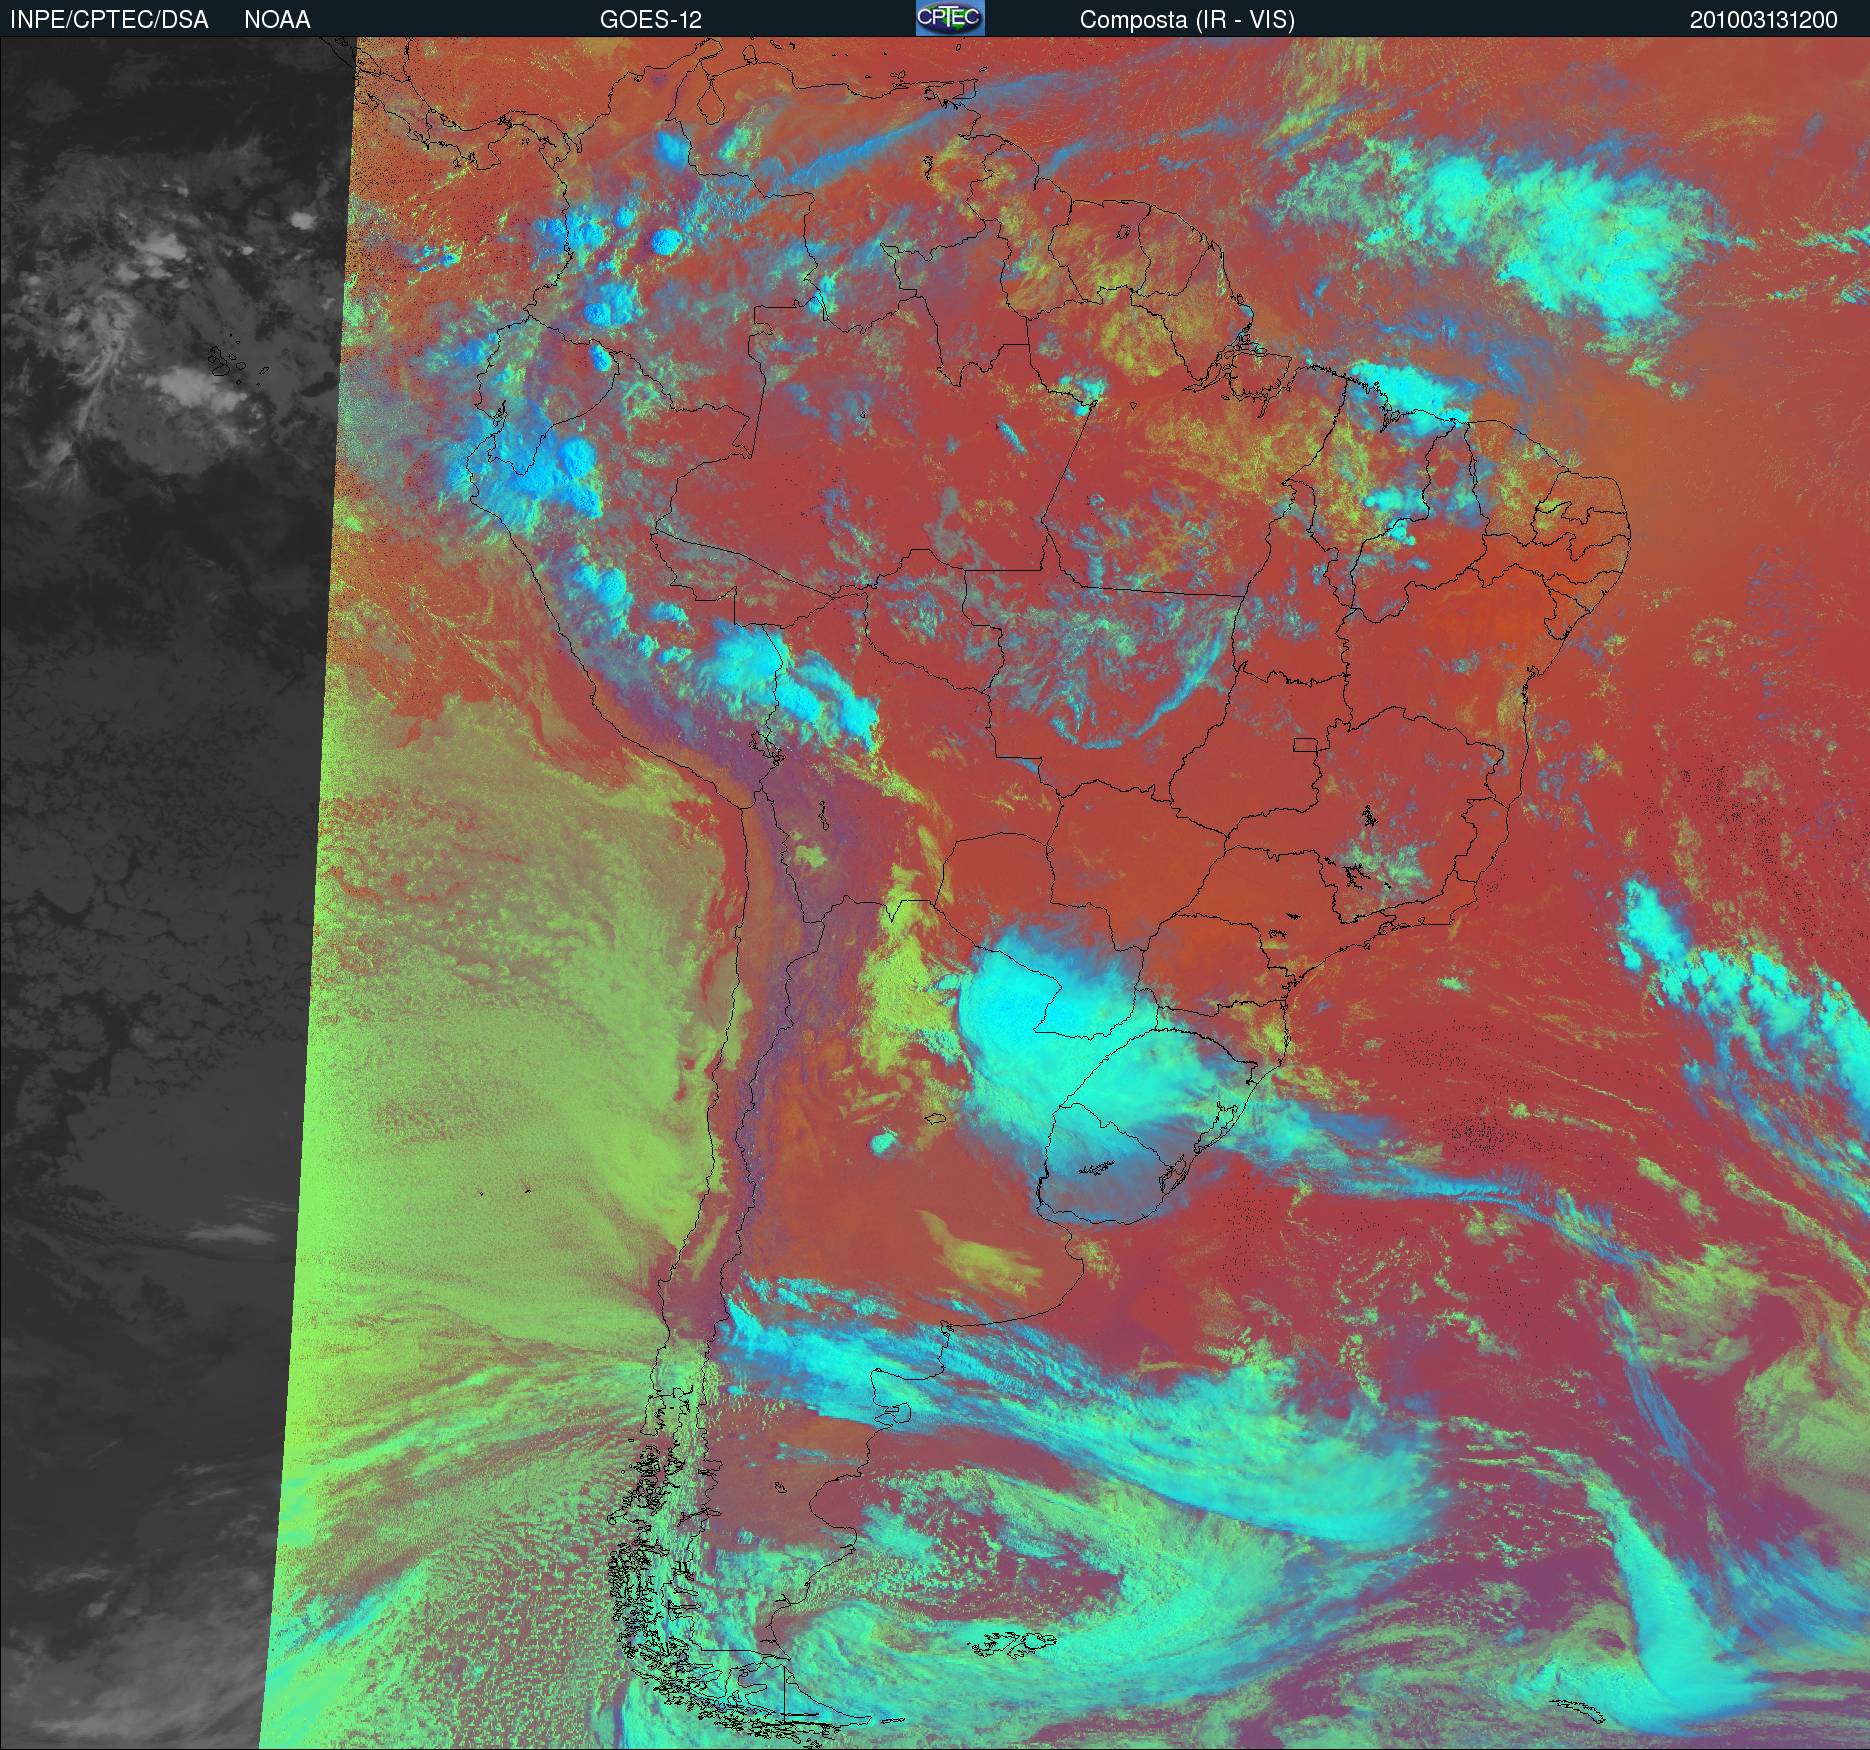Click the GOES-12 satellite label
The width and height of the screenshot is (1870, 1750).
(x=650, y=20)
